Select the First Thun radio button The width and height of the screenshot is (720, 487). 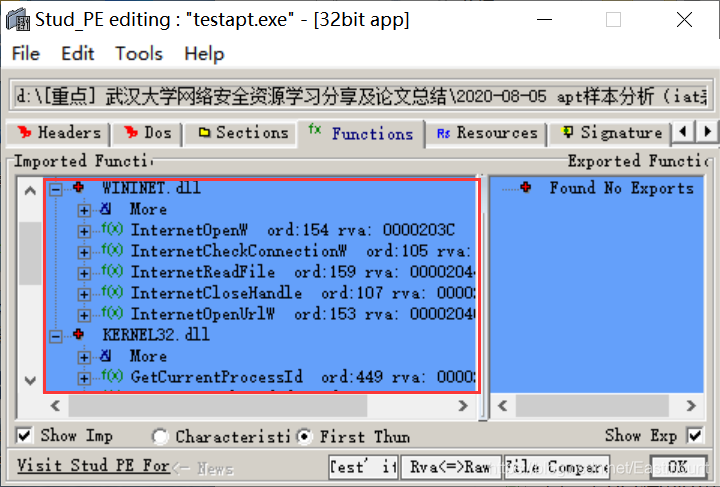pyautogui.click(x=304, y=437)
